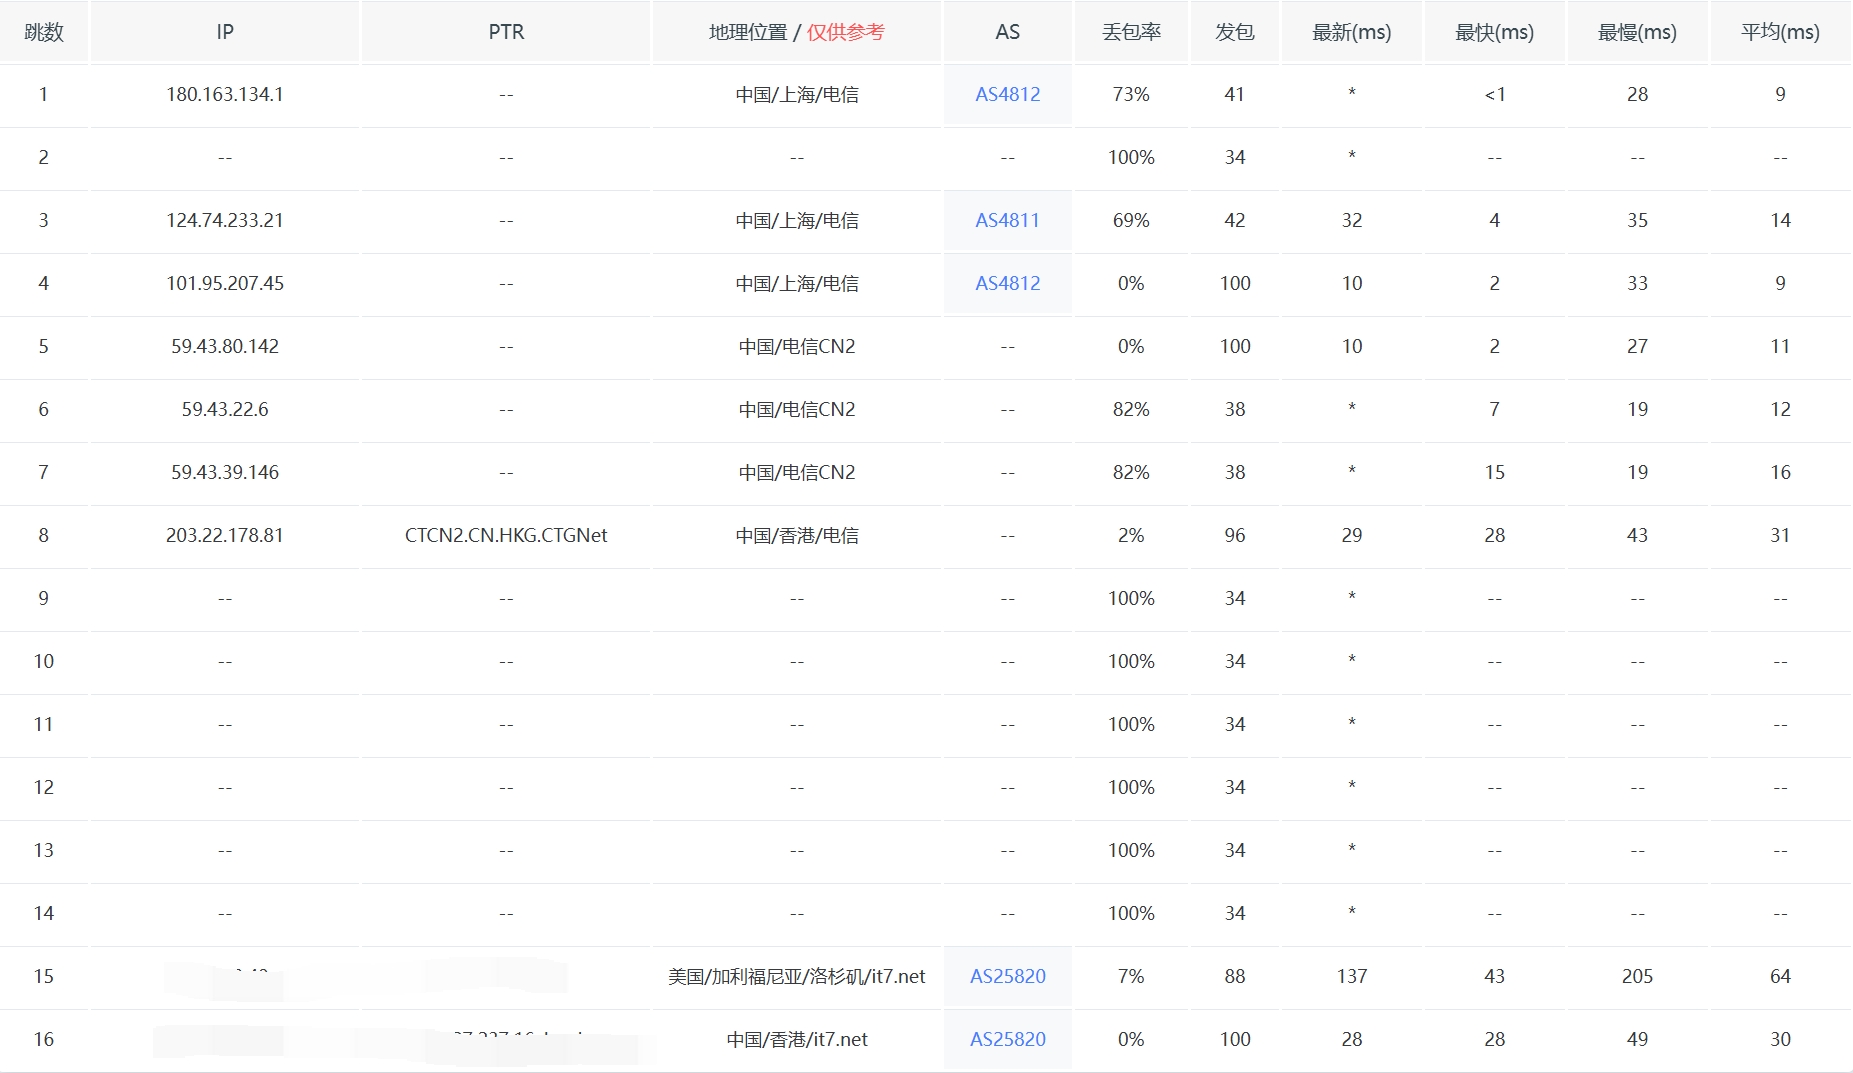Click the 平均(ms) column header
The height and width of the screenshot is (1073, 1853).
tap(1780, 32)
